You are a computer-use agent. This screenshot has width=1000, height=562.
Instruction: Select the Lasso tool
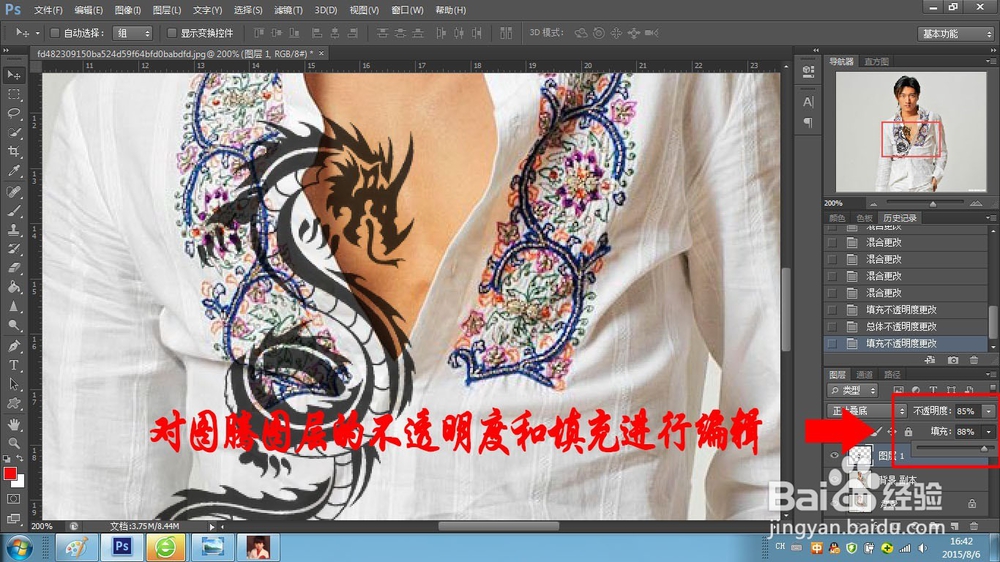[x=13, y=114]
